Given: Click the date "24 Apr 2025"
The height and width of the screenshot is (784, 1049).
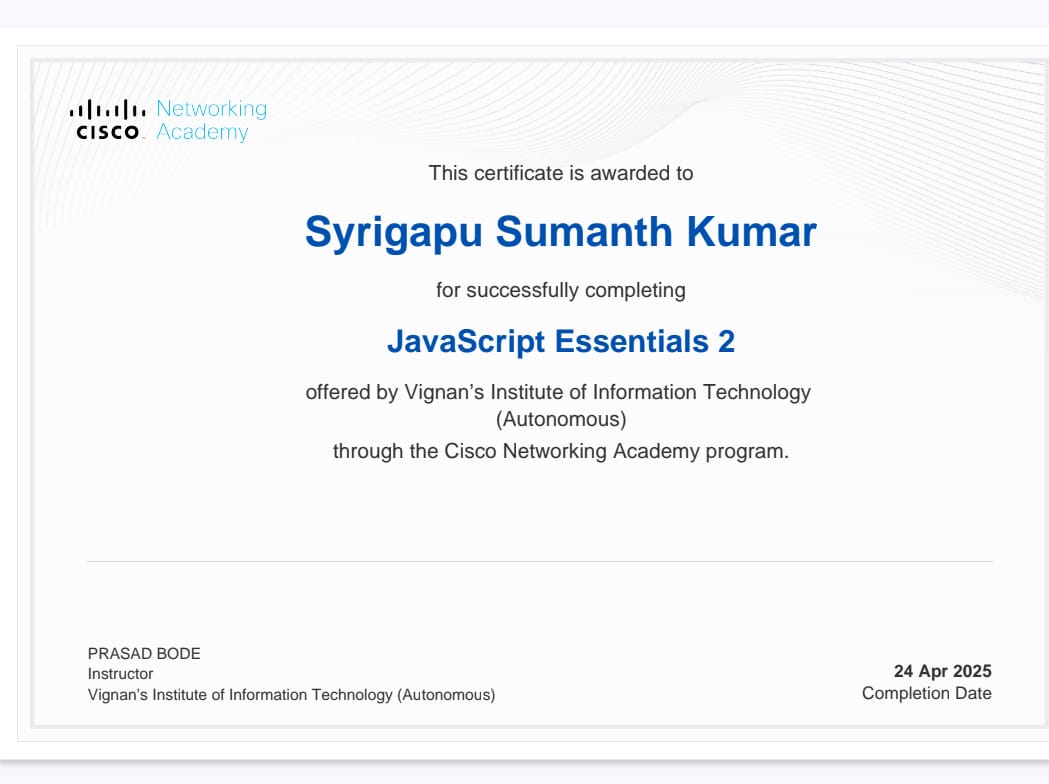Looking at the screenshot, I should pyautogui.click(x=943, y=671).
